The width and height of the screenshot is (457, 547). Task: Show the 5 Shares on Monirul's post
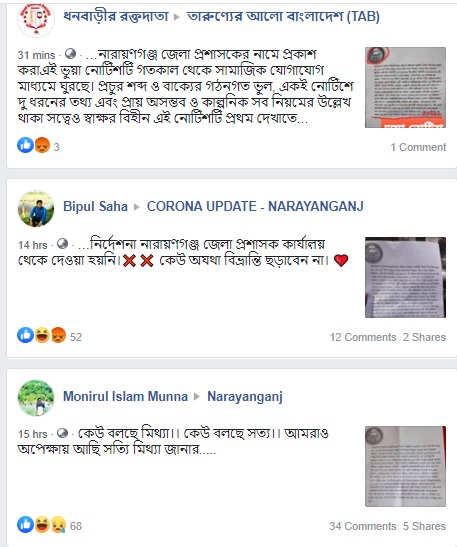(x=424, y=526)
